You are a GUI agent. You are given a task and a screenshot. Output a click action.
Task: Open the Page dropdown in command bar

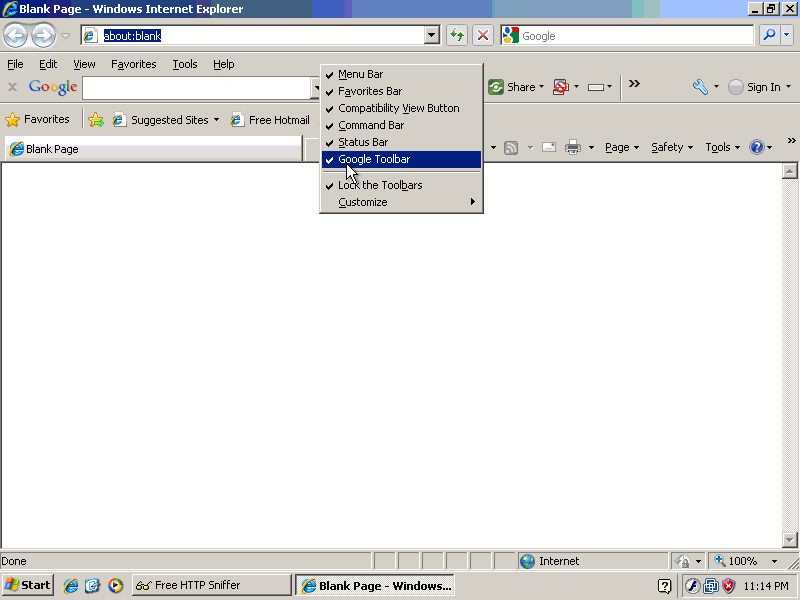tap(622, 147)
